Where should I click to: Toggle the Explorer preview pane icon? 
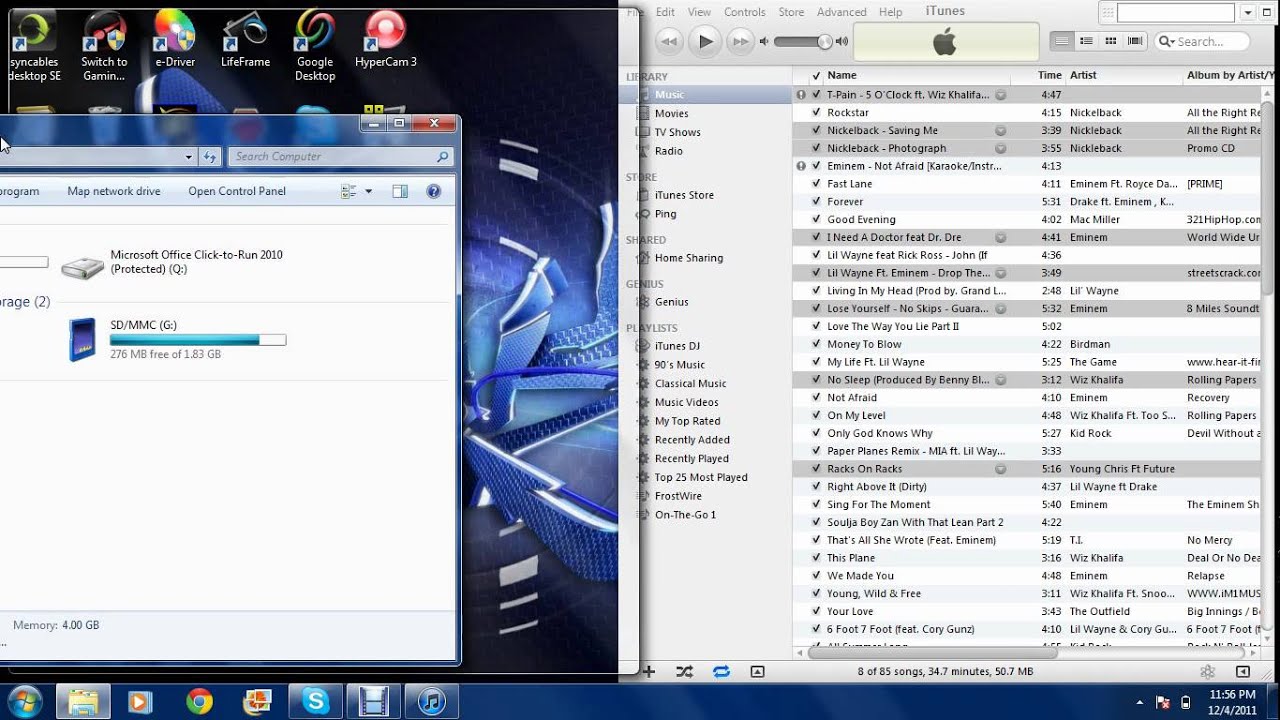[x=400, y=191]
